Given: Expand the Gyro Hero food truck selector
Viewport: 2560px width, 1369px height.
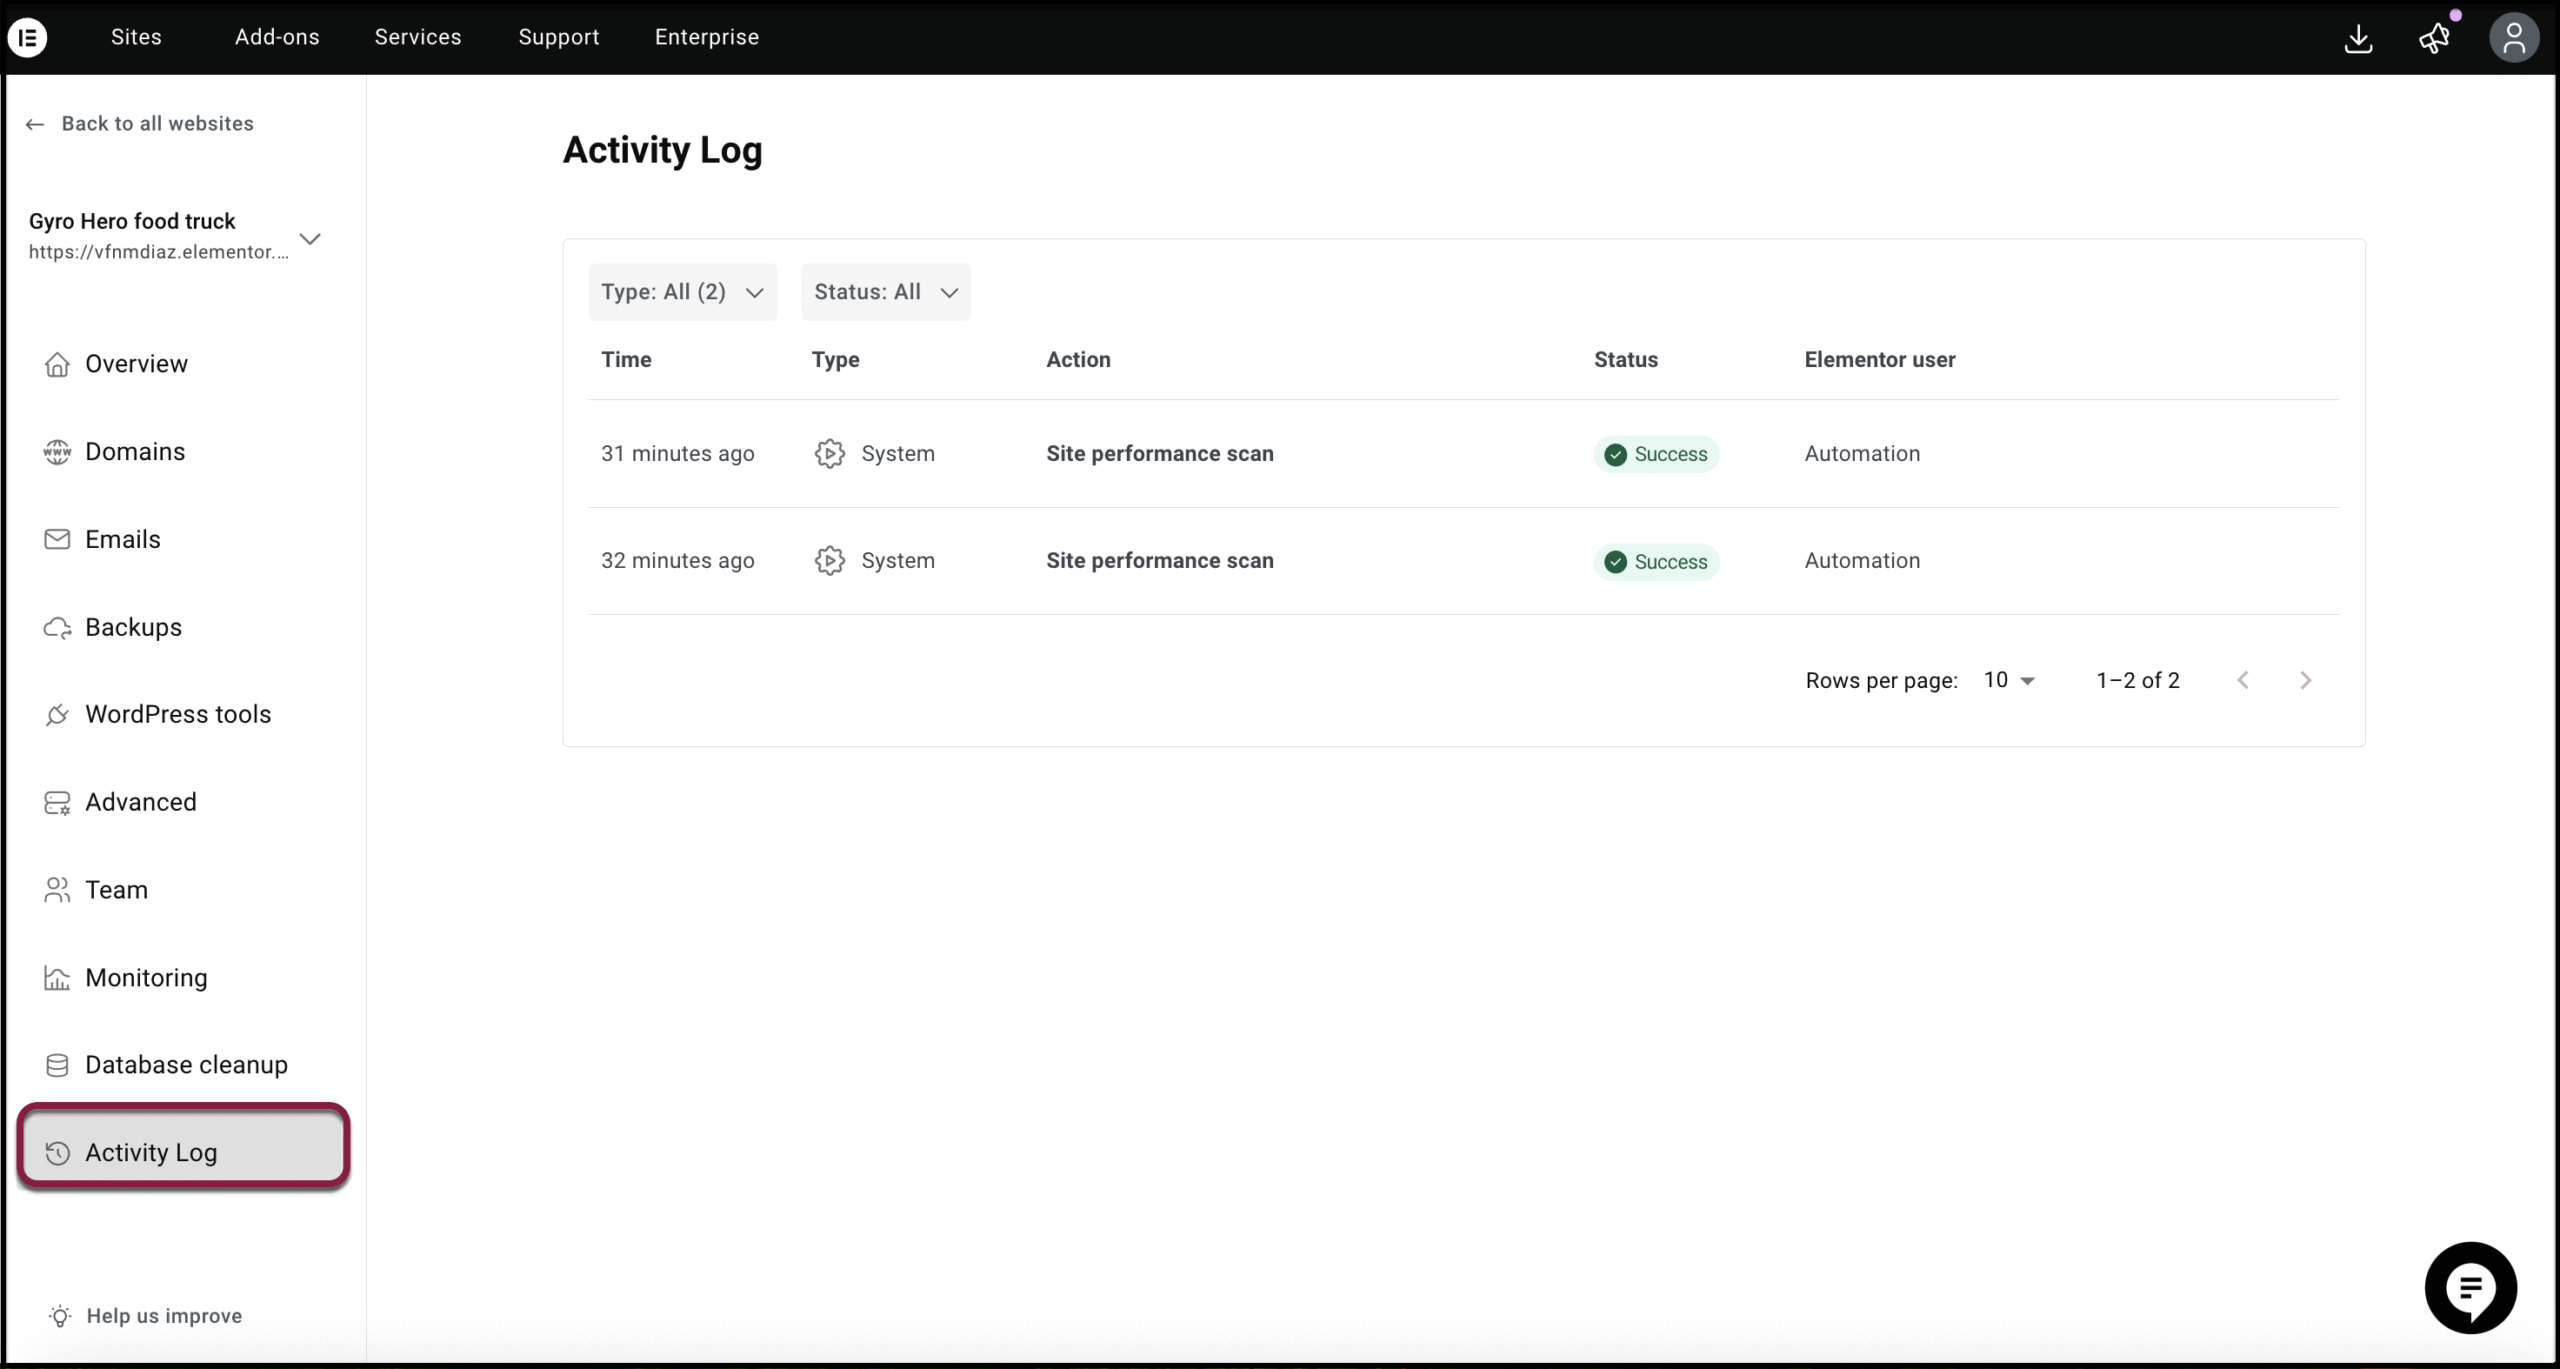Looking at the screenshot, I should (310, 239).
